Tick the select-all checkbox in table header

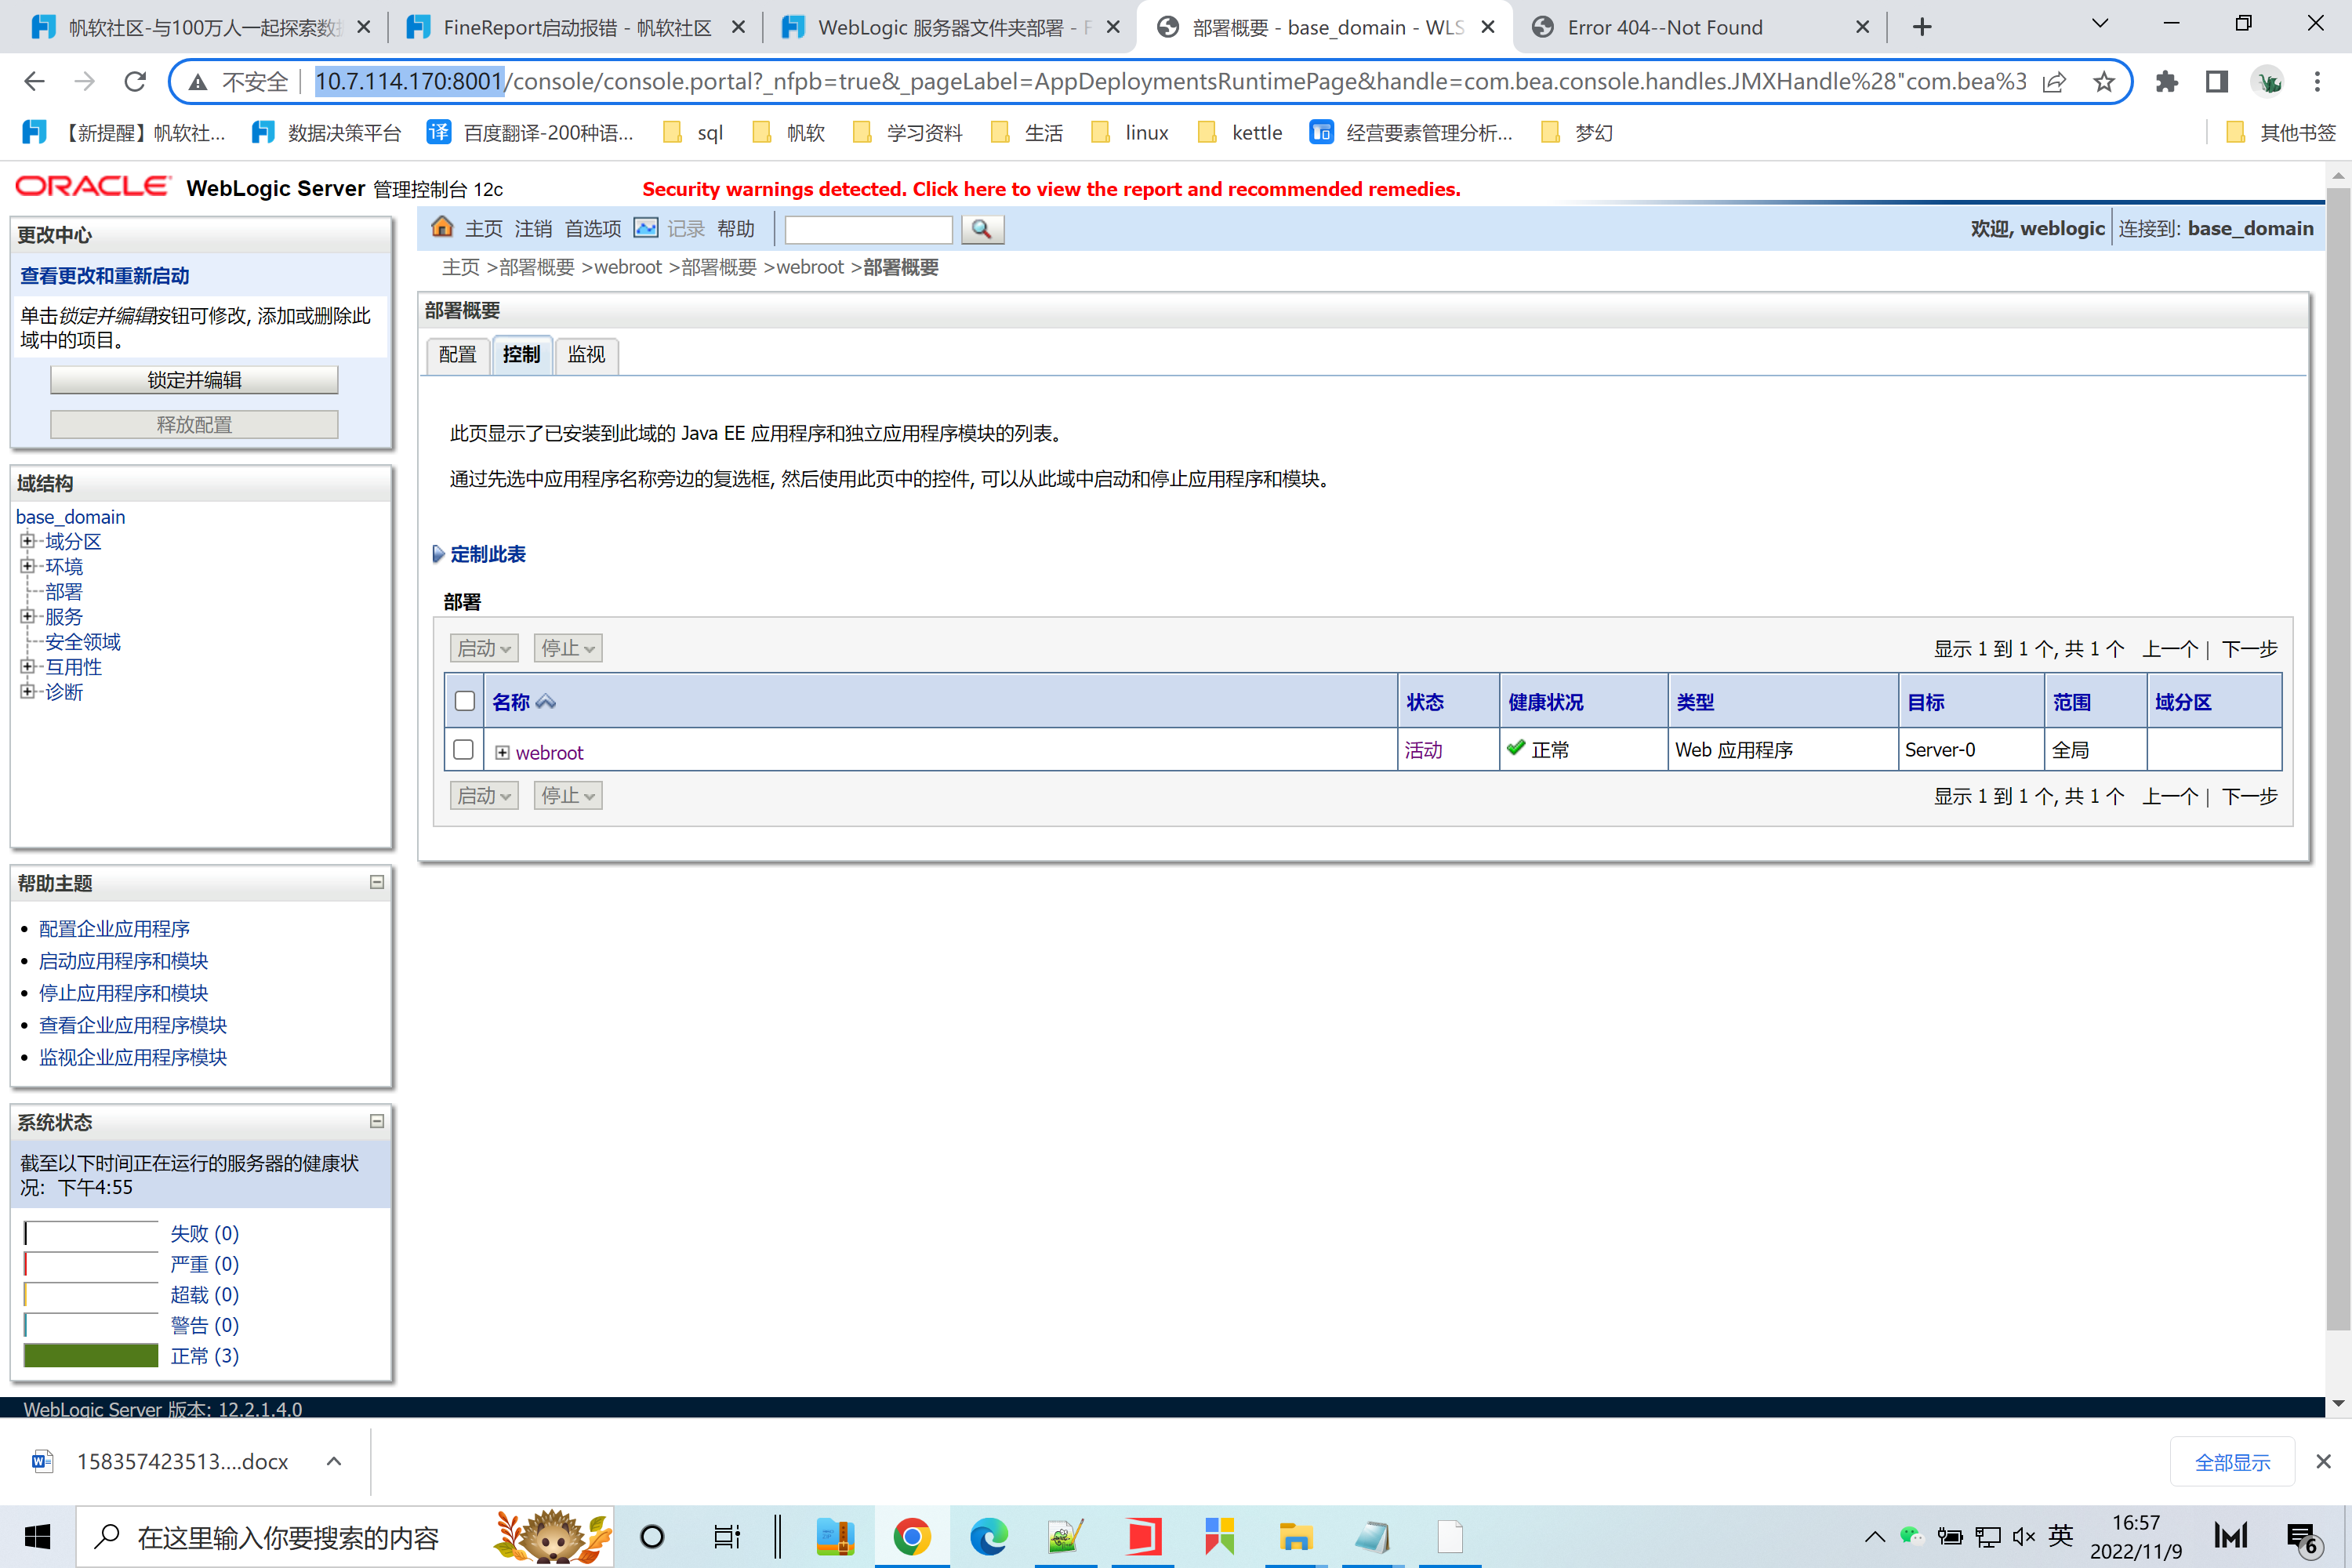pos(464,701)
